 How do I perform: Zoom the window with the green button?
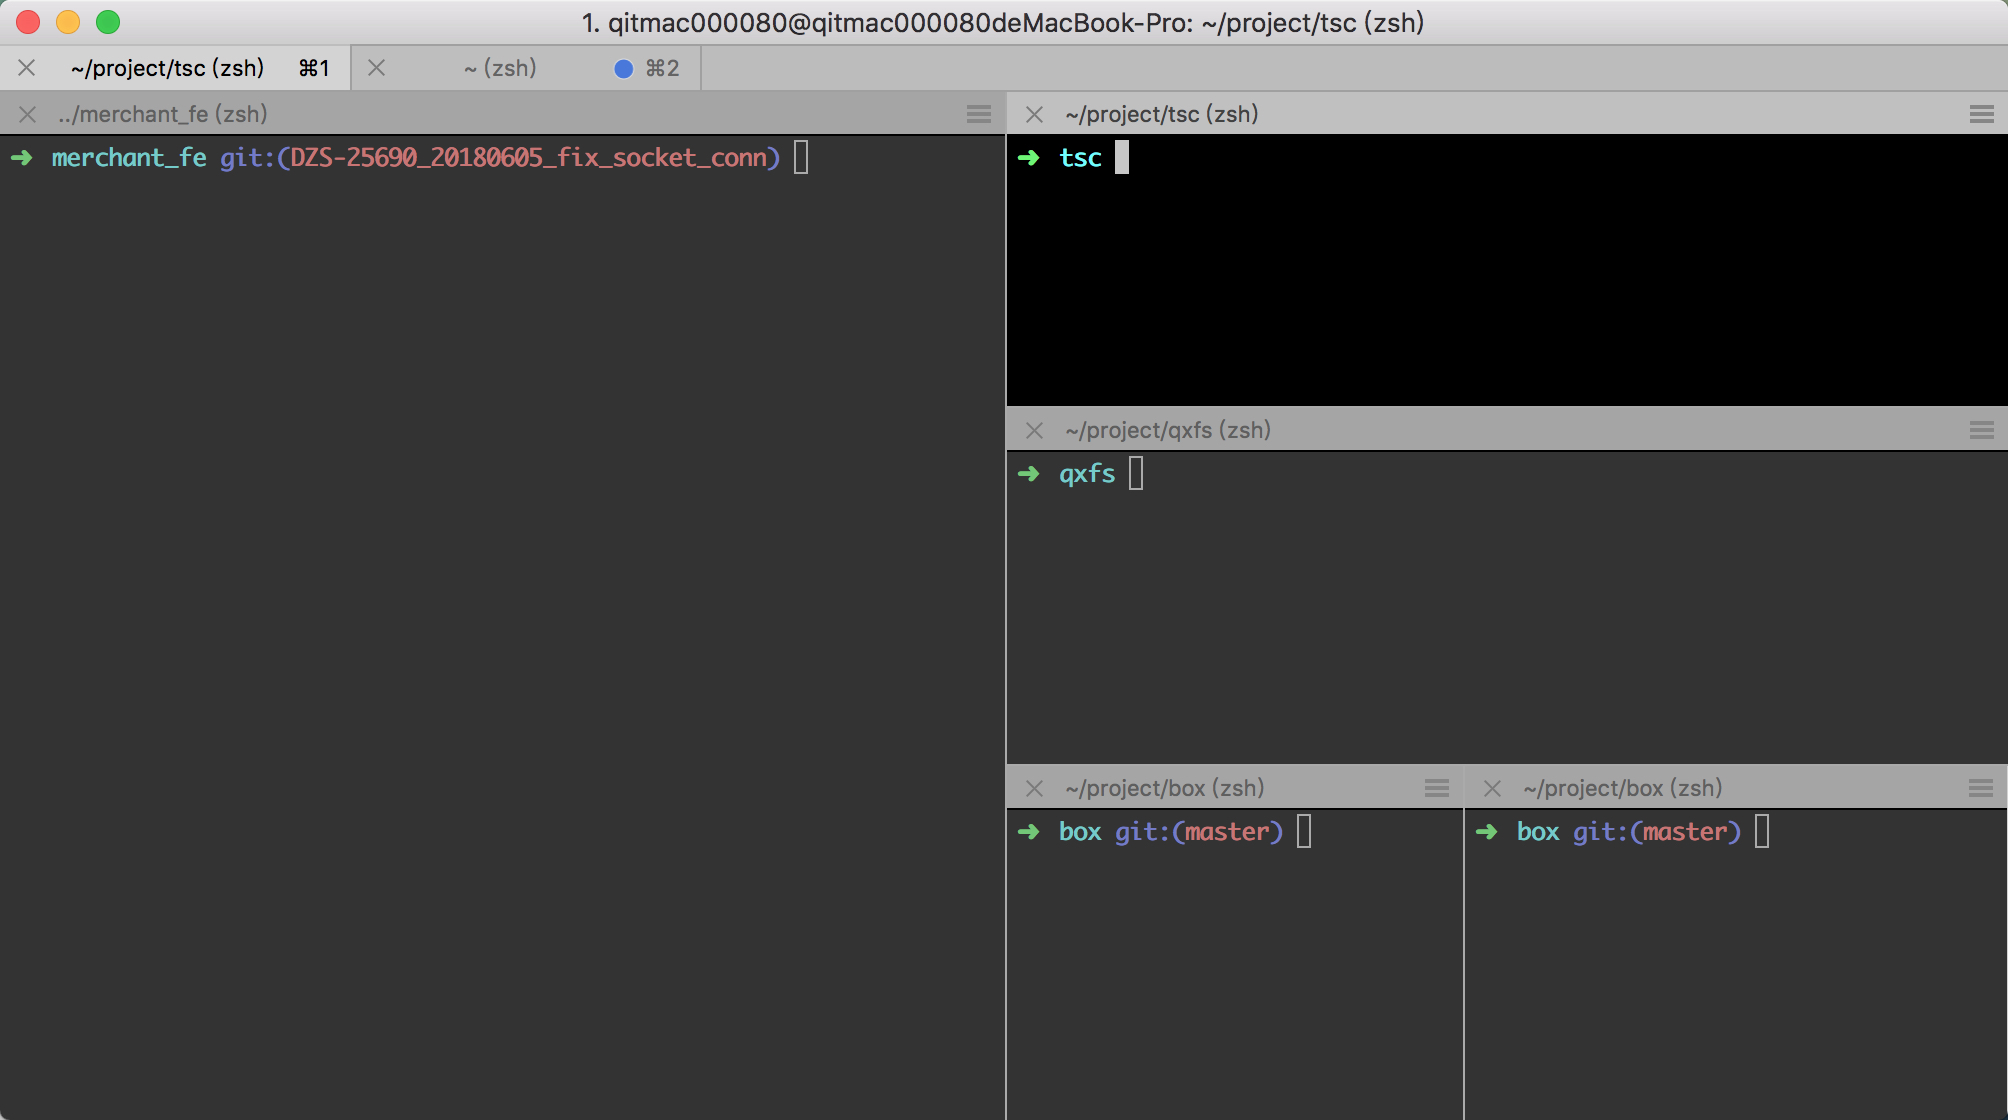pyautogui.click(x=108, y=22)
